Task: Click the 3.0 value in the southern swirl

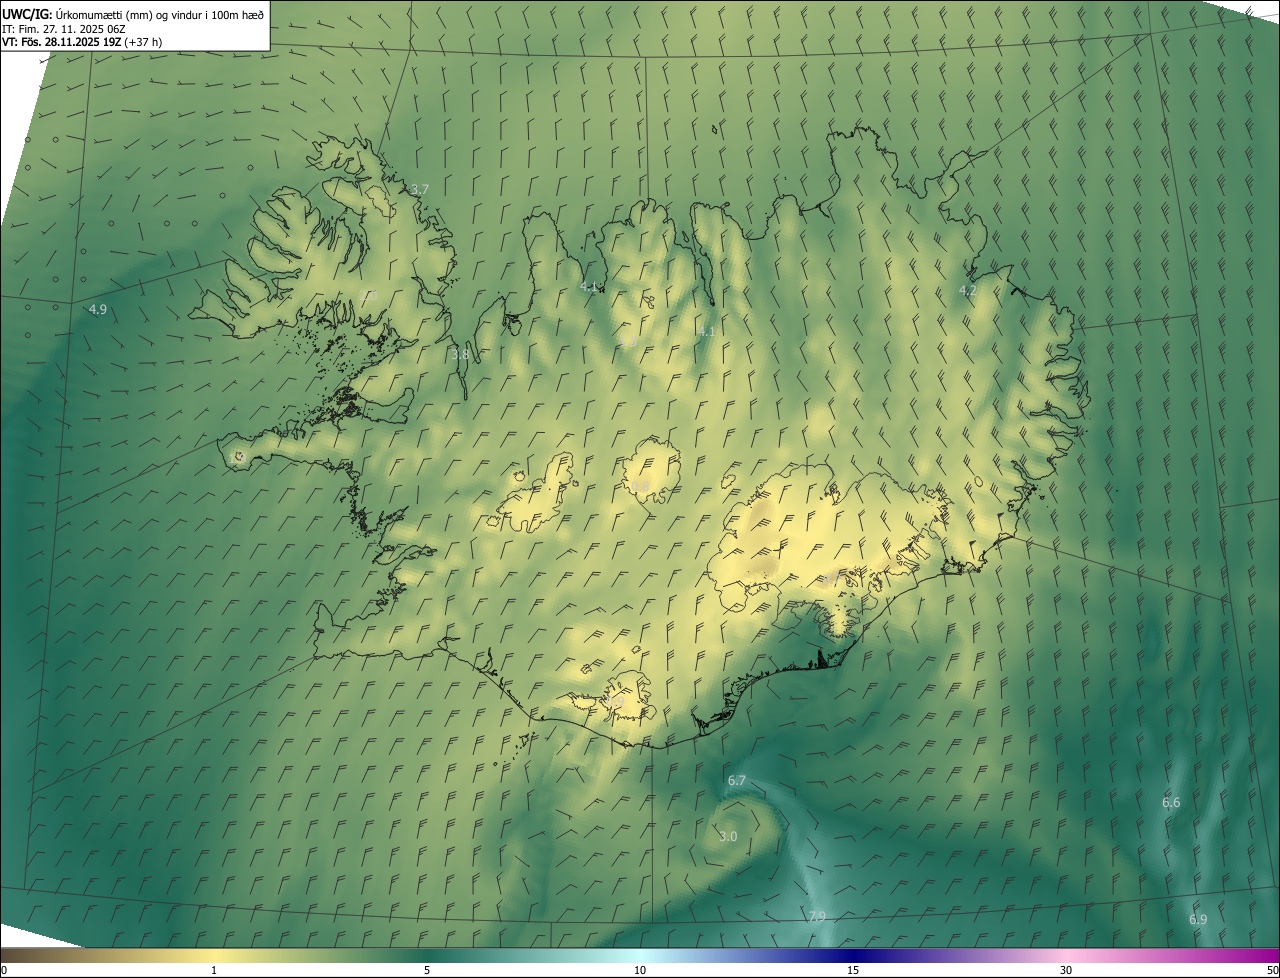Action: coord(728,837)
